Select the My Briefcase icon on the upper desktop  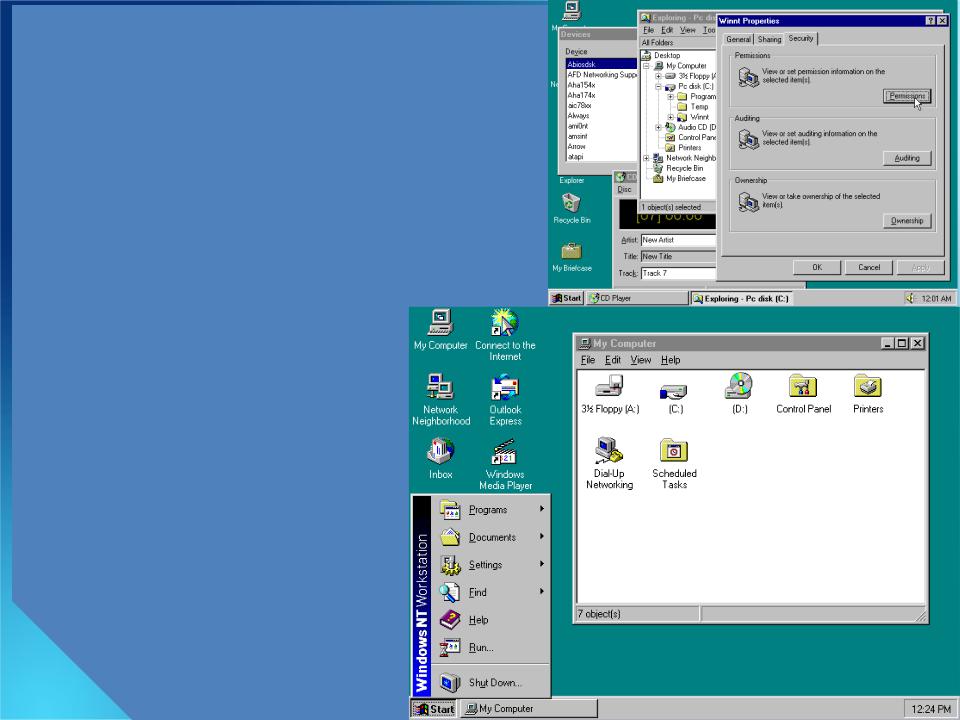(571, 257)
